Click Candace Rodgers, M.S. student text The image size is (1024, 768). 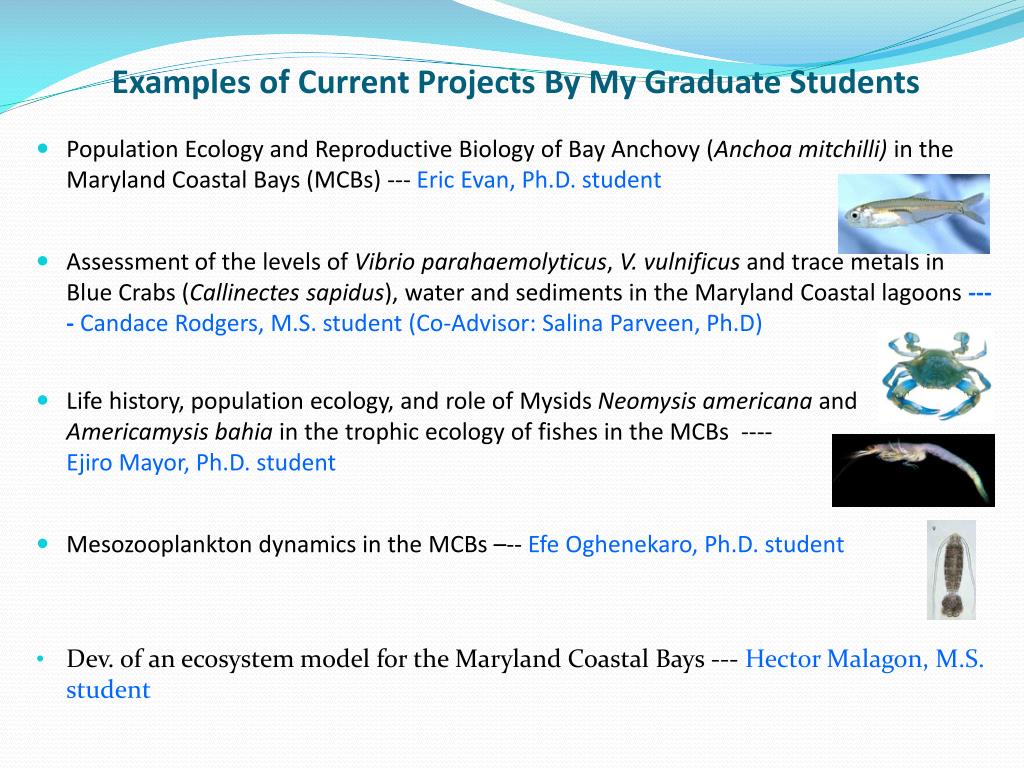(x=240, y=323)
